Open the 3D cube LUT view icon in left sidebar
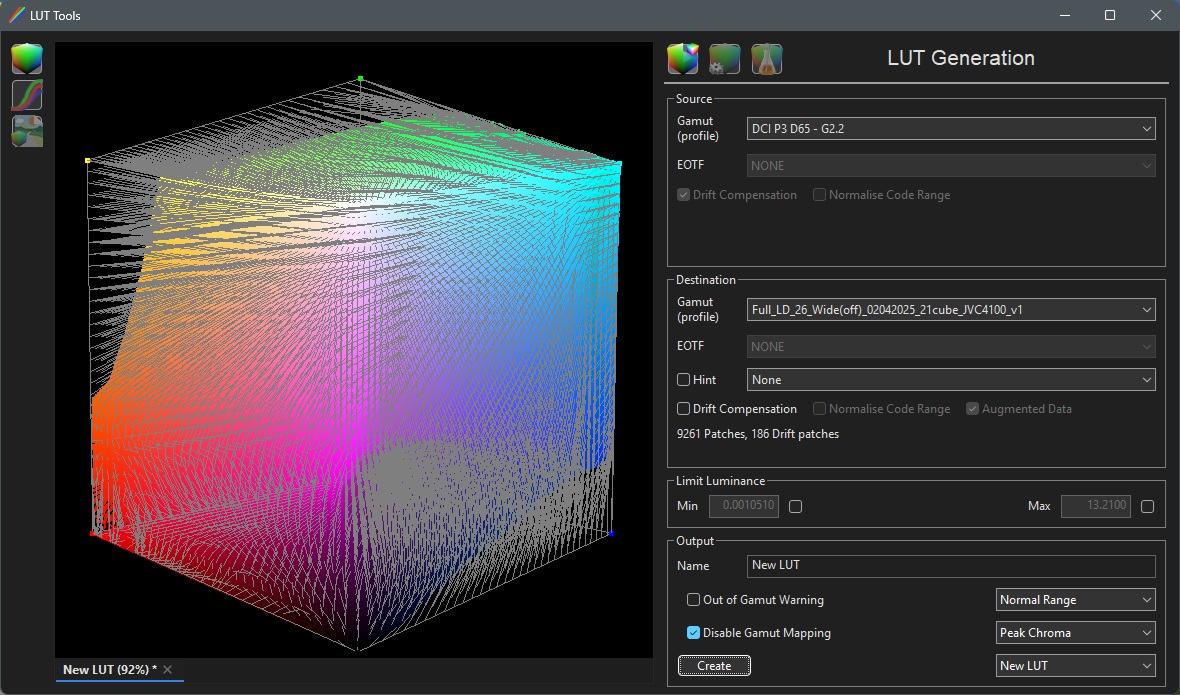This screenshot has width=1180, height=695. pos(27,59)
